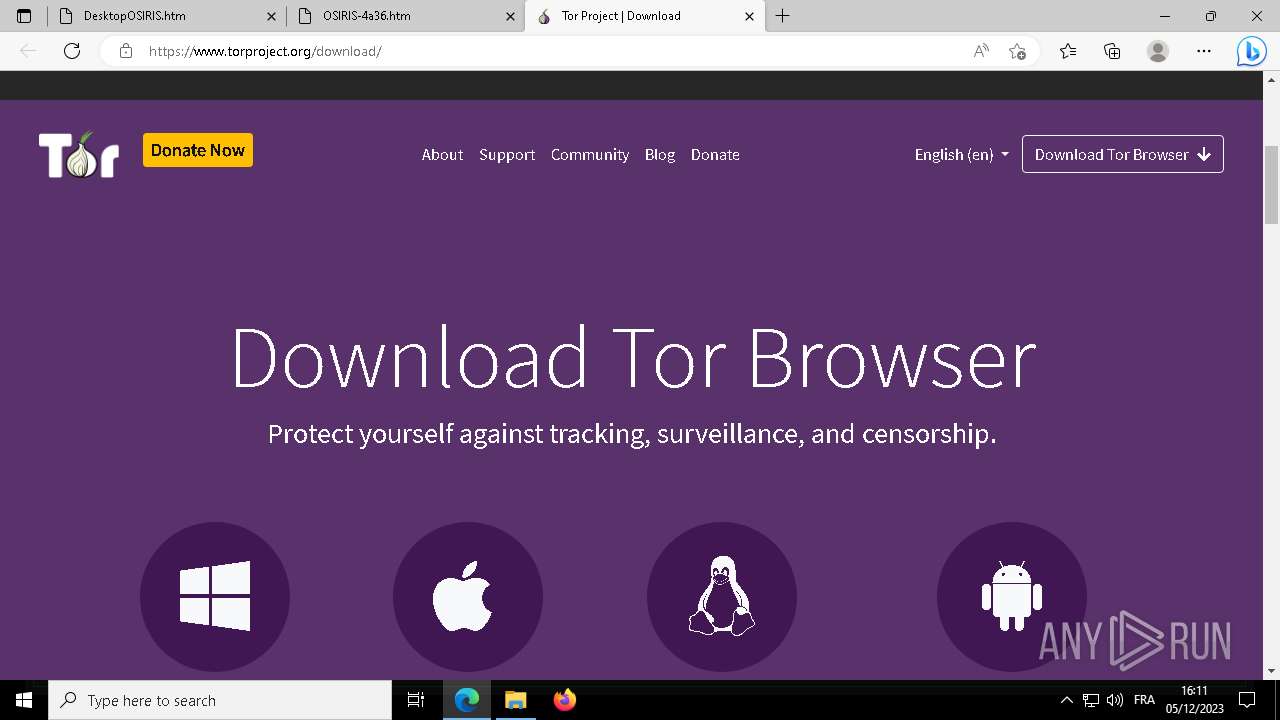The height and width of the screenshot is (720, 1280).
Task: Switch to the OSIRIS-4a36.htm tab
Action: tap(406, 16)
